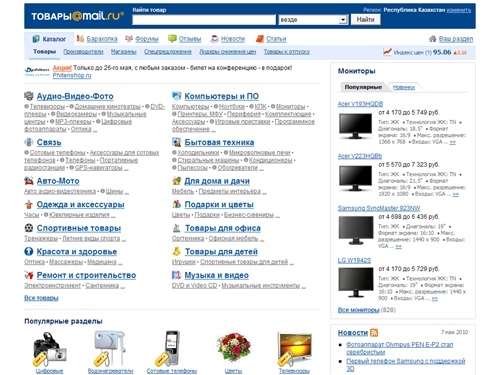Screen dimensions: 500x375
Task: Click the Спортивные товары ball icon
Action: [29, 228]
